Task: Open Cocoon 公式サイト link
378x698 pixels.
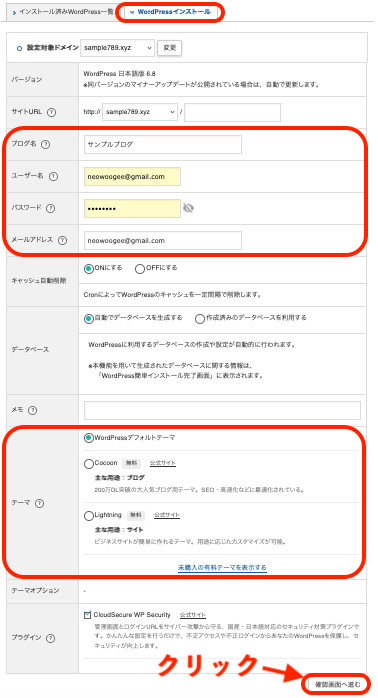Action: pos(163,463)
